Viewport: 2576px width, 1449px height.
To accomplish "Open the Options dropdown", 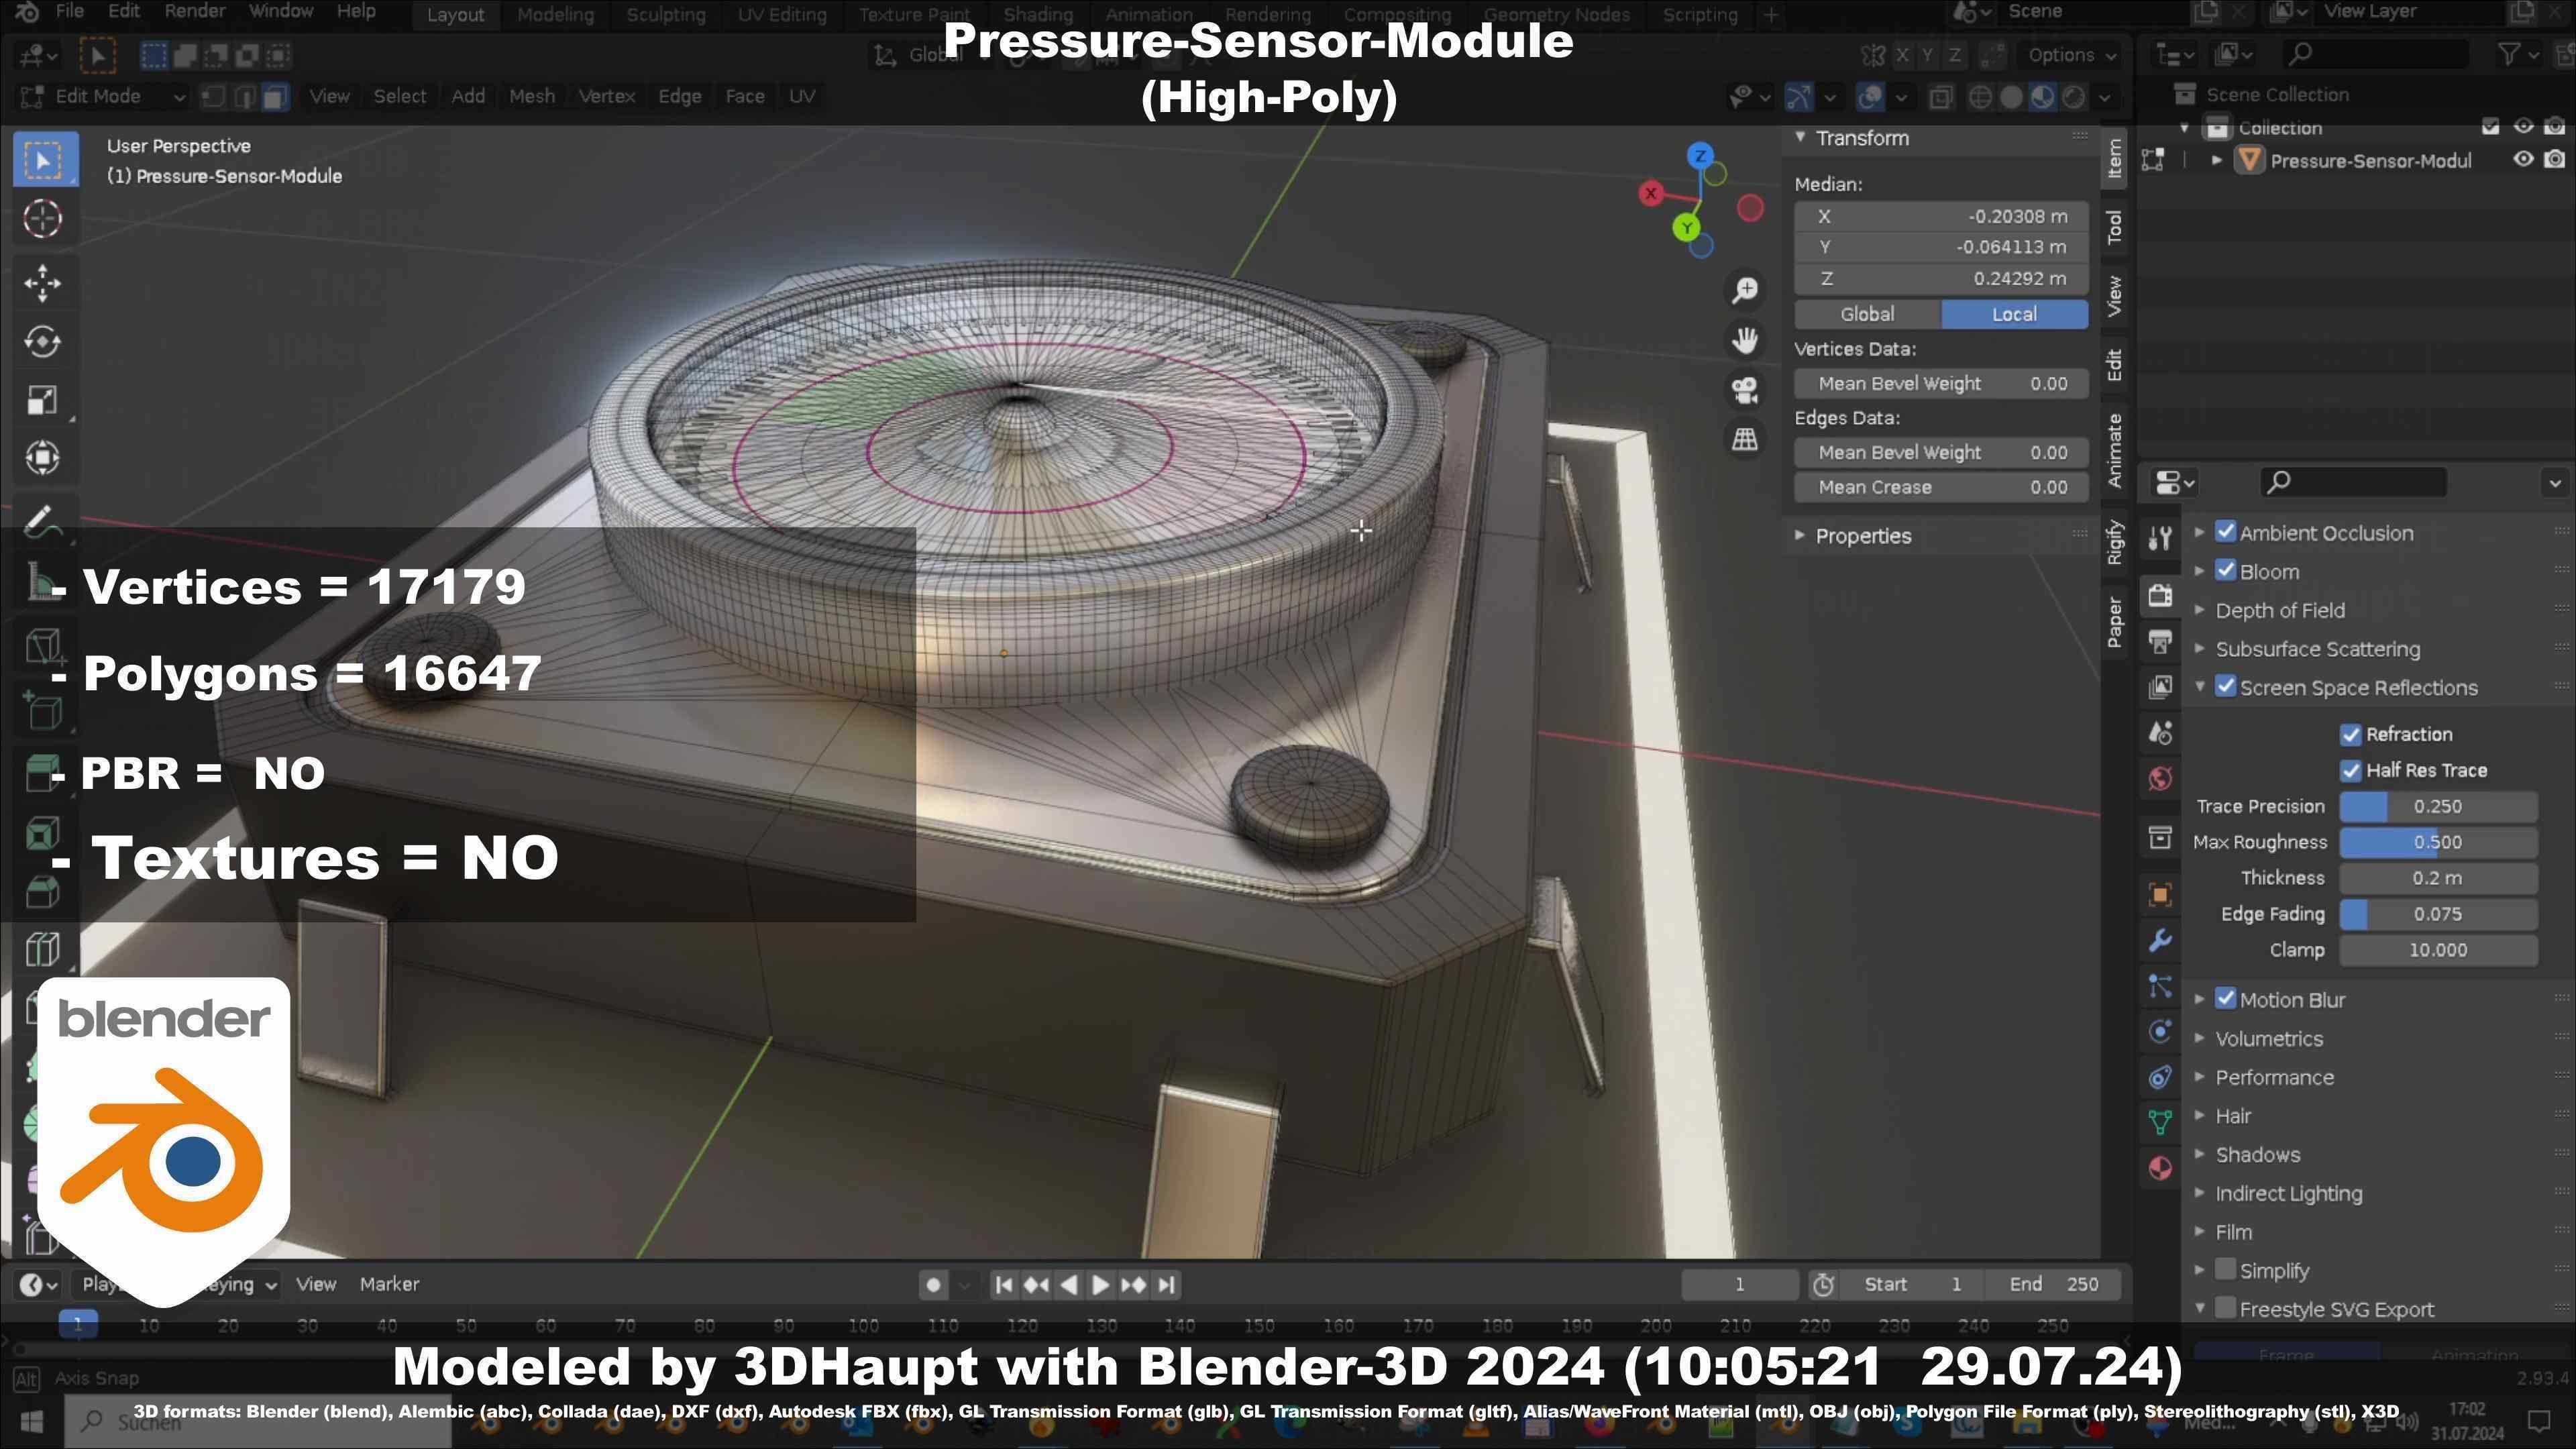I will (x=2071, y=55).
